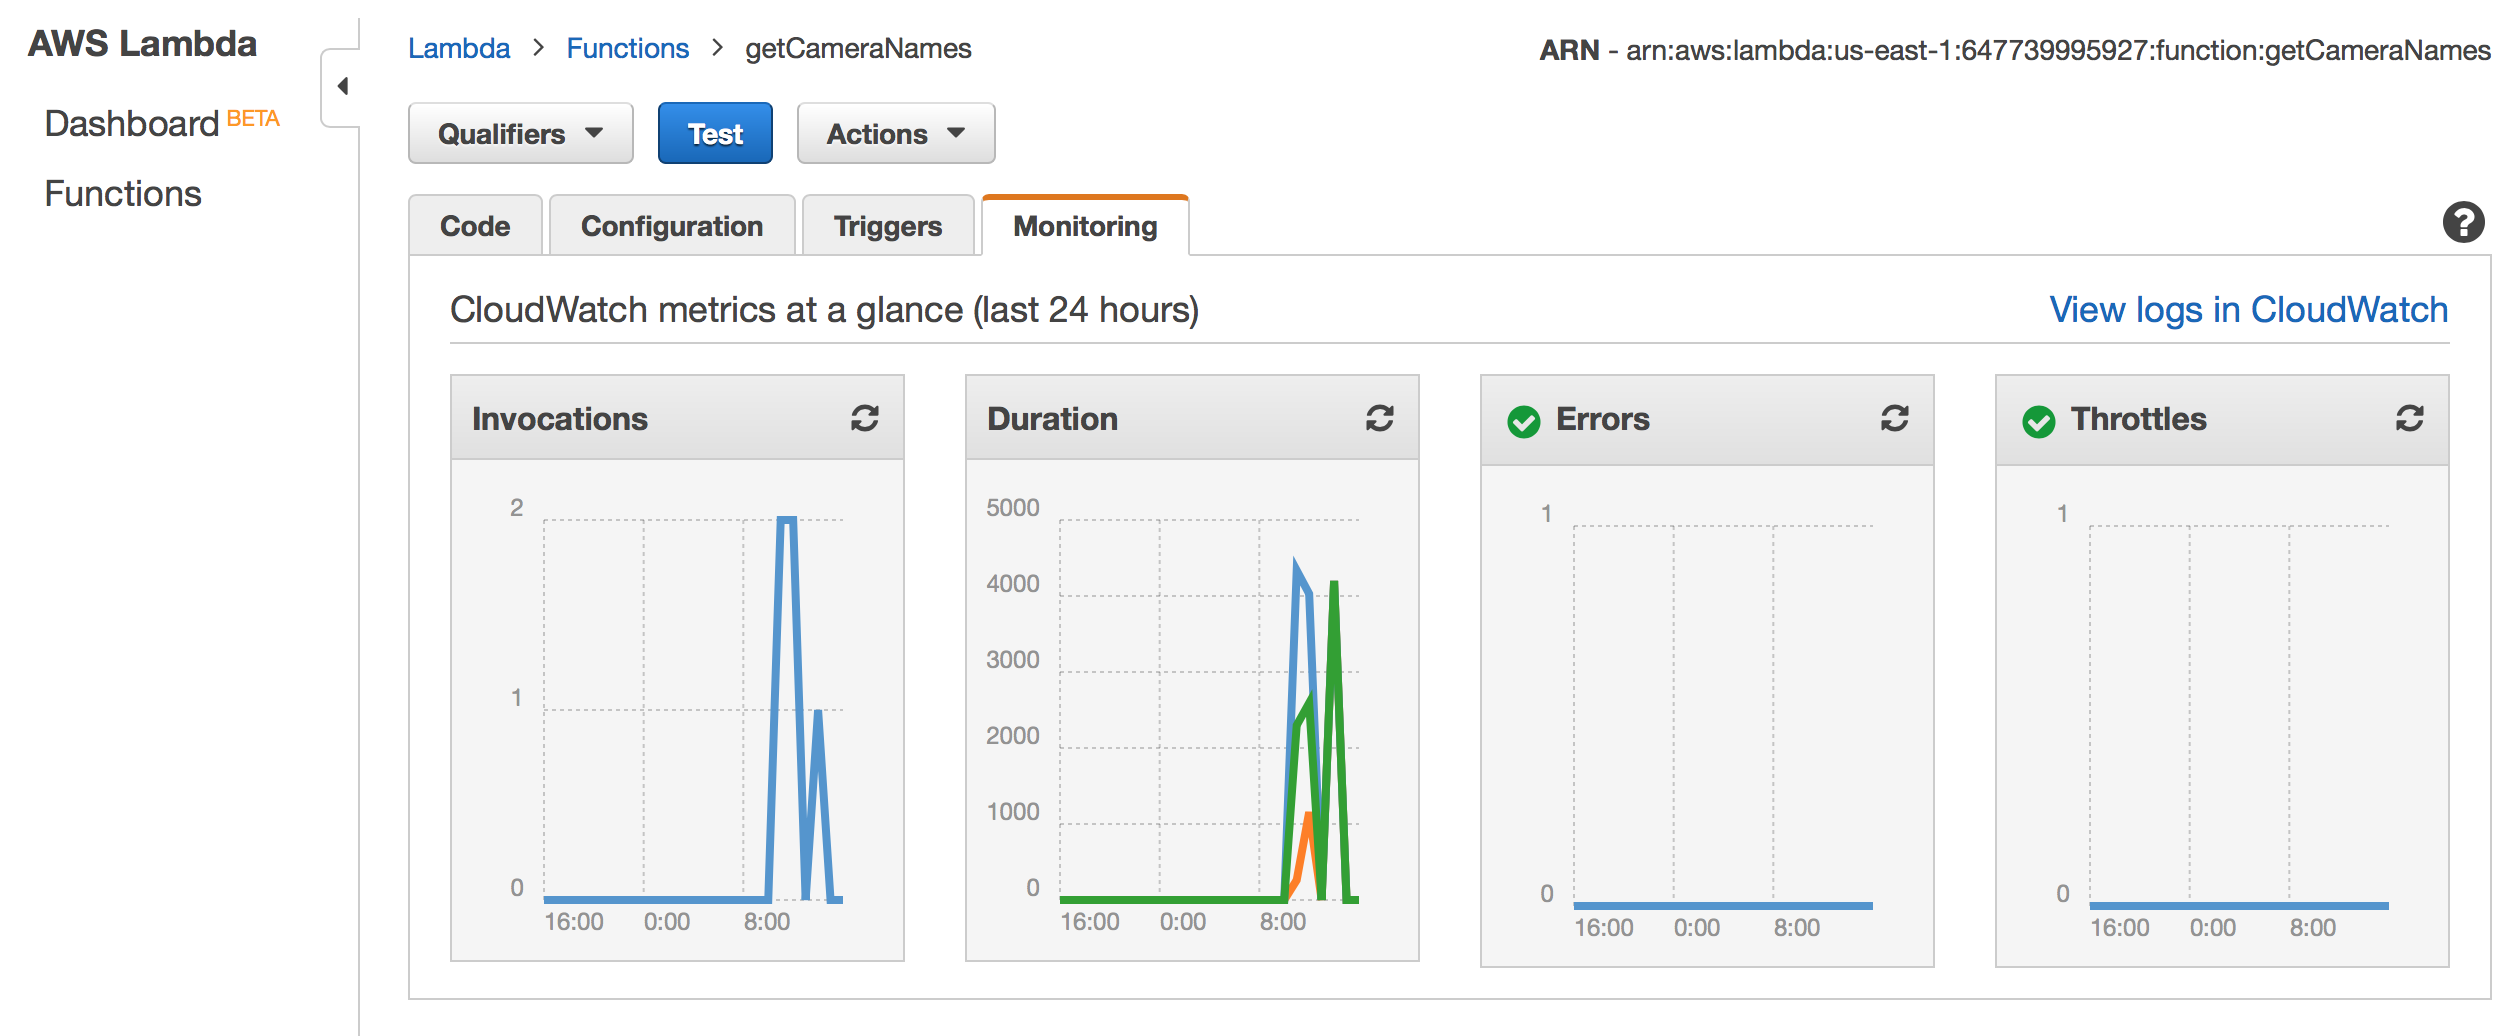Refresh the Invocations chart
Screen dimensions: 2516x1036
click(865, 418)
